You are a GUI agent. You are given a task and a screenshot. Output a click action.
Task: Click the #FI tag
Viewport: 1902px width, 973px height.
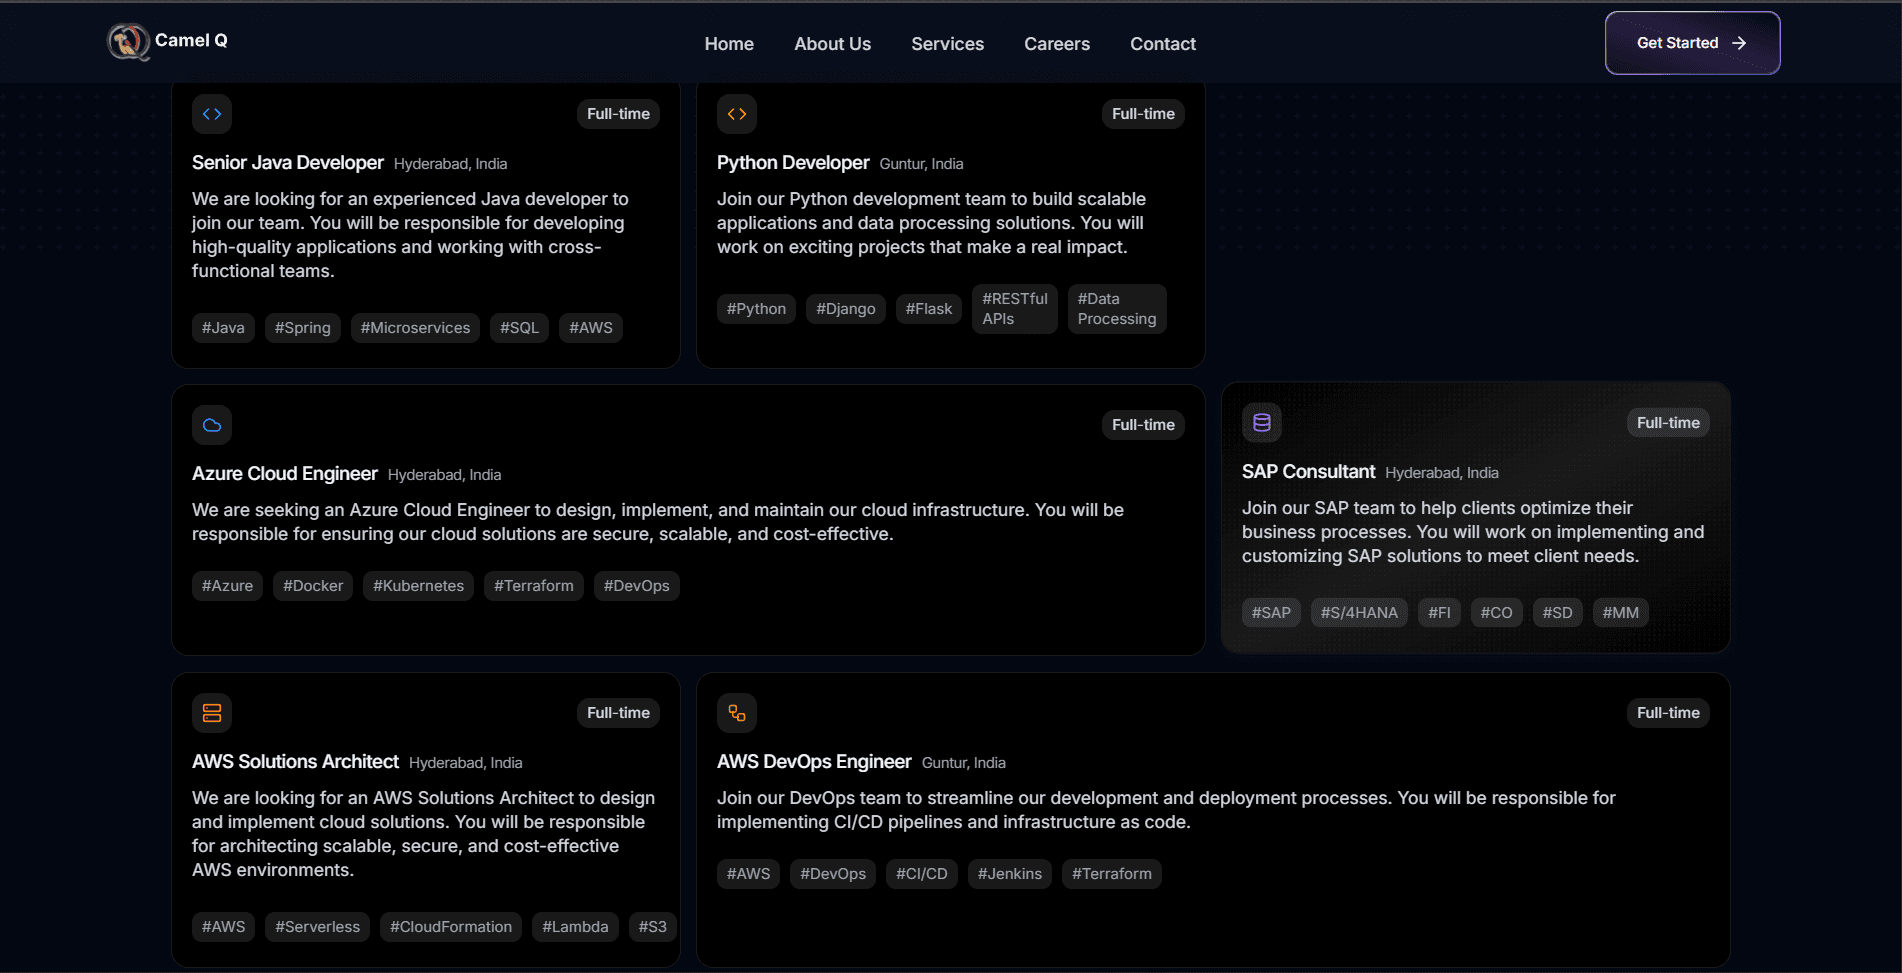tap(1439, 613)
